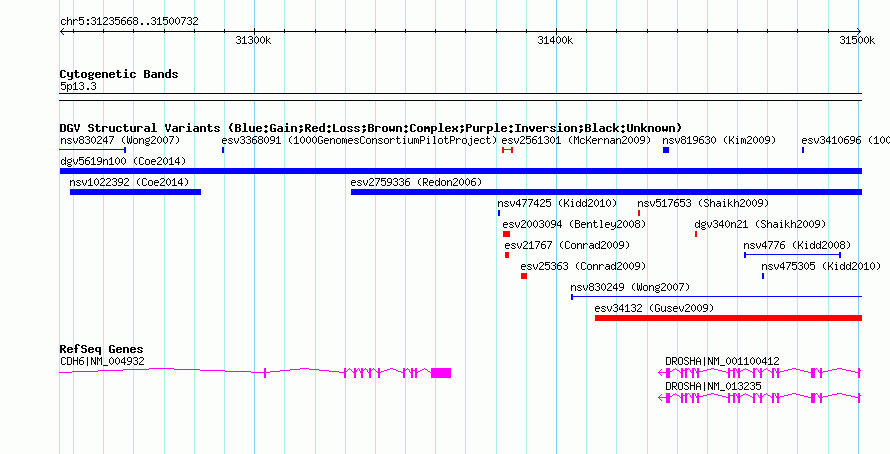The width and height of the screenshot is (890, 454).
Task: Select the 5p13.3 band label
Action: coord(78,86)
